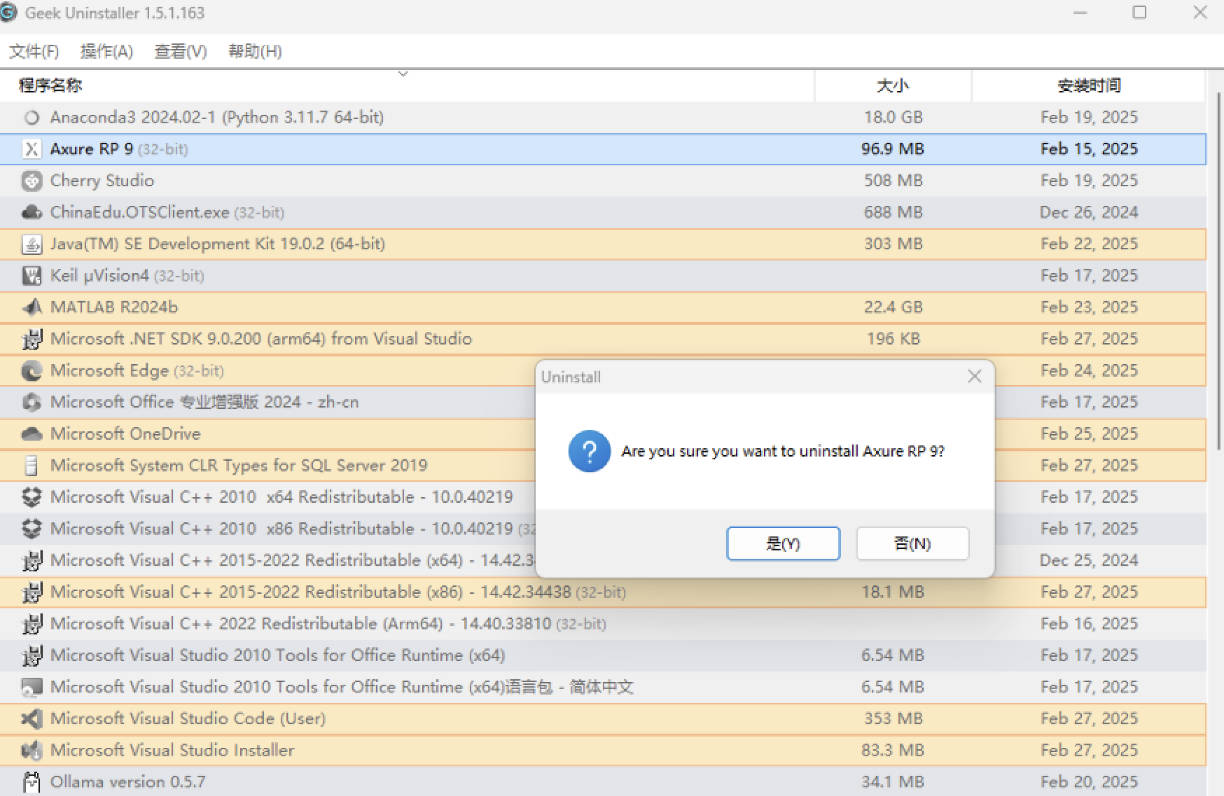Close the Uninstall dialog

point(975,377)
